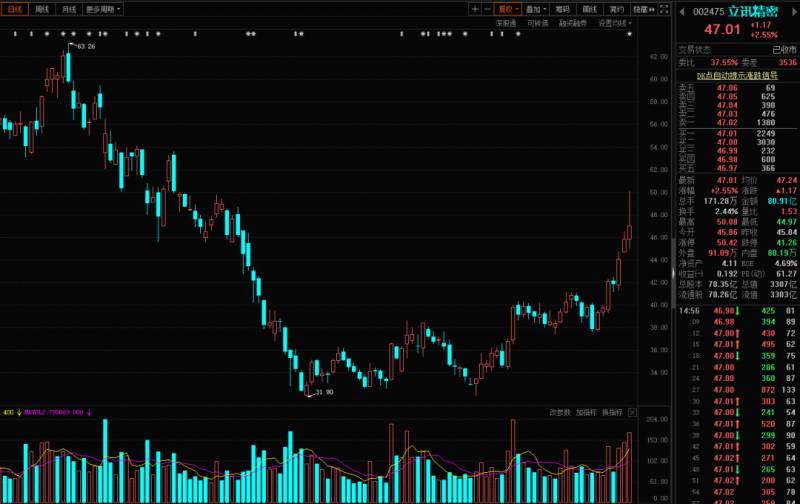Open the 画线 drawing tools

589,9
